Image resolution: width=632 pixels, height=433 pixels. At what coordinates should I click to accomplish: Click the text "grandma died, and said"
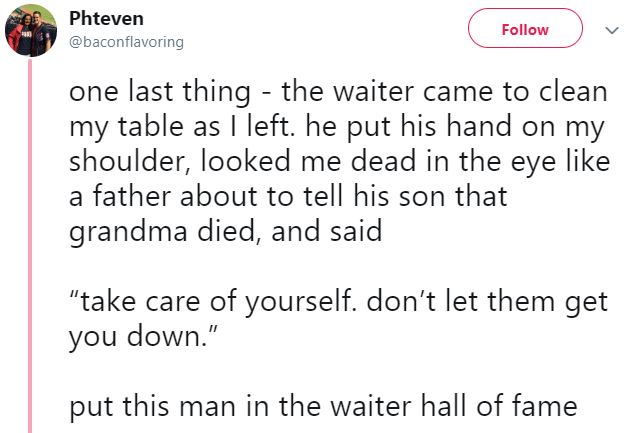[225, 233]
